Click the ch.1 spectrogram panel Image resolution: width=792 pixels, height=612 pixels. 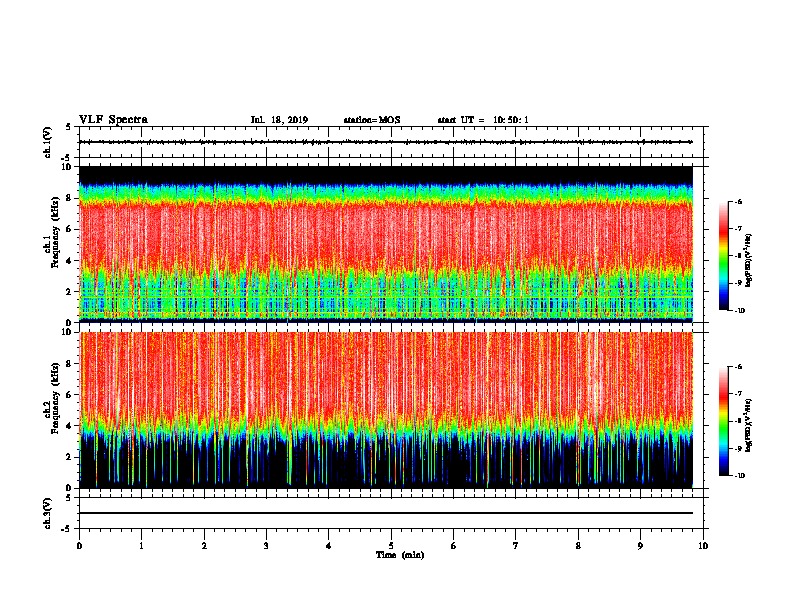coord(386,244)
